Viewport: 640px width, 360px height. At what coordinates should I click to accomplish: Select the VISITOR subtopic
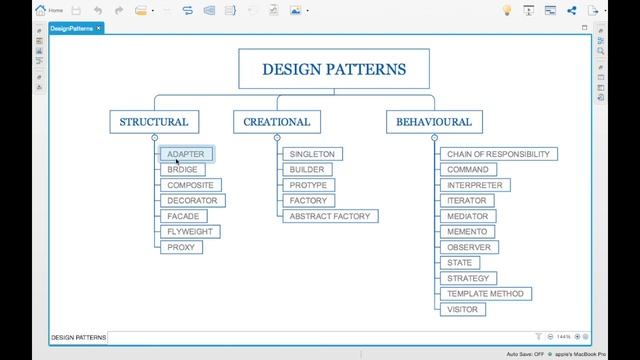point(462,309)
